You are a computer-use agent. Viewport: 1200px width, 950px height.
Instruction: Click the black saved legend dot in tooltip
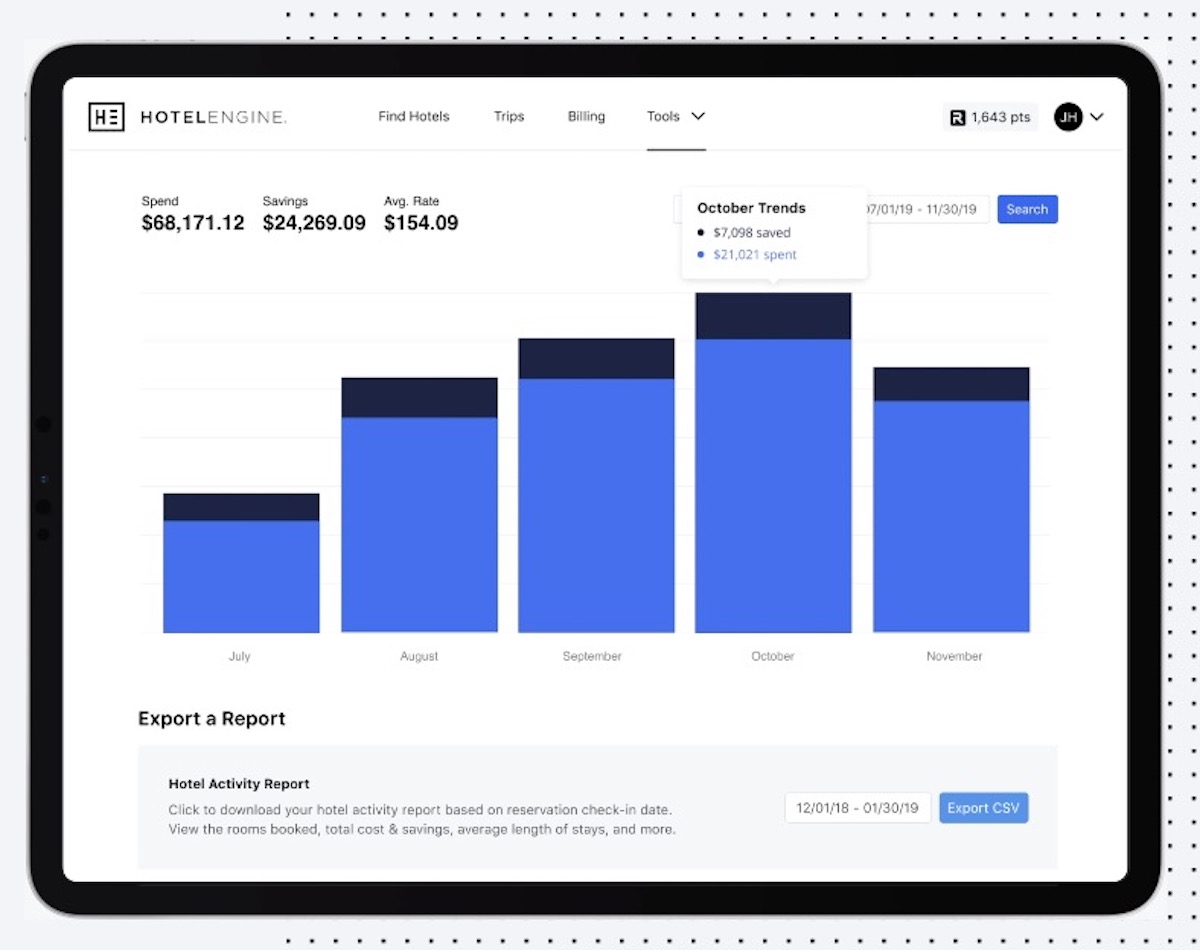point(700,232)
